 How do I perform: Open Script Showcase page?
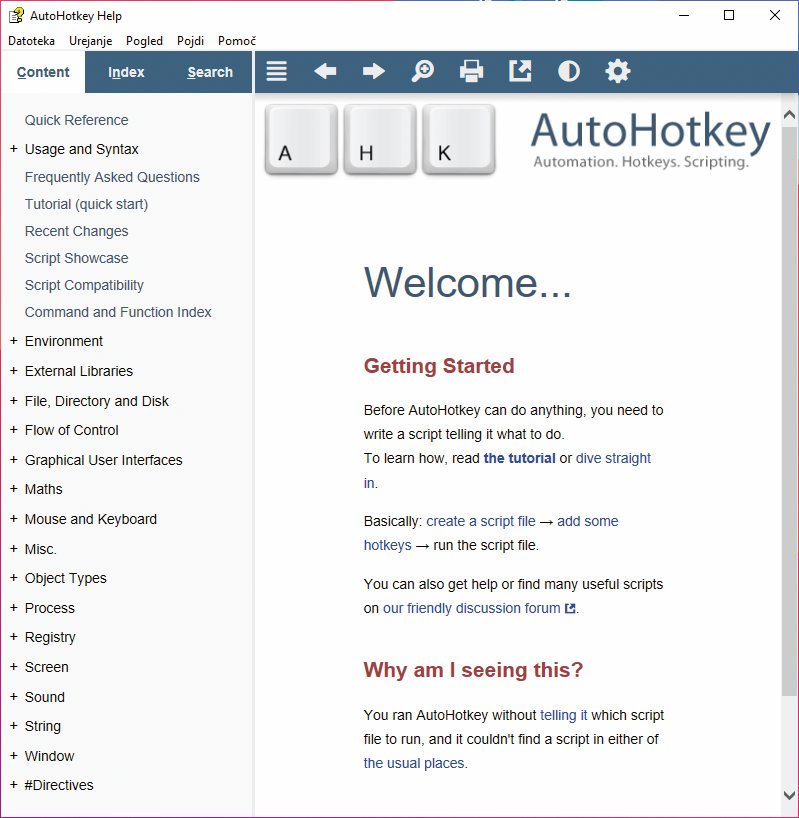coord(77,258)
